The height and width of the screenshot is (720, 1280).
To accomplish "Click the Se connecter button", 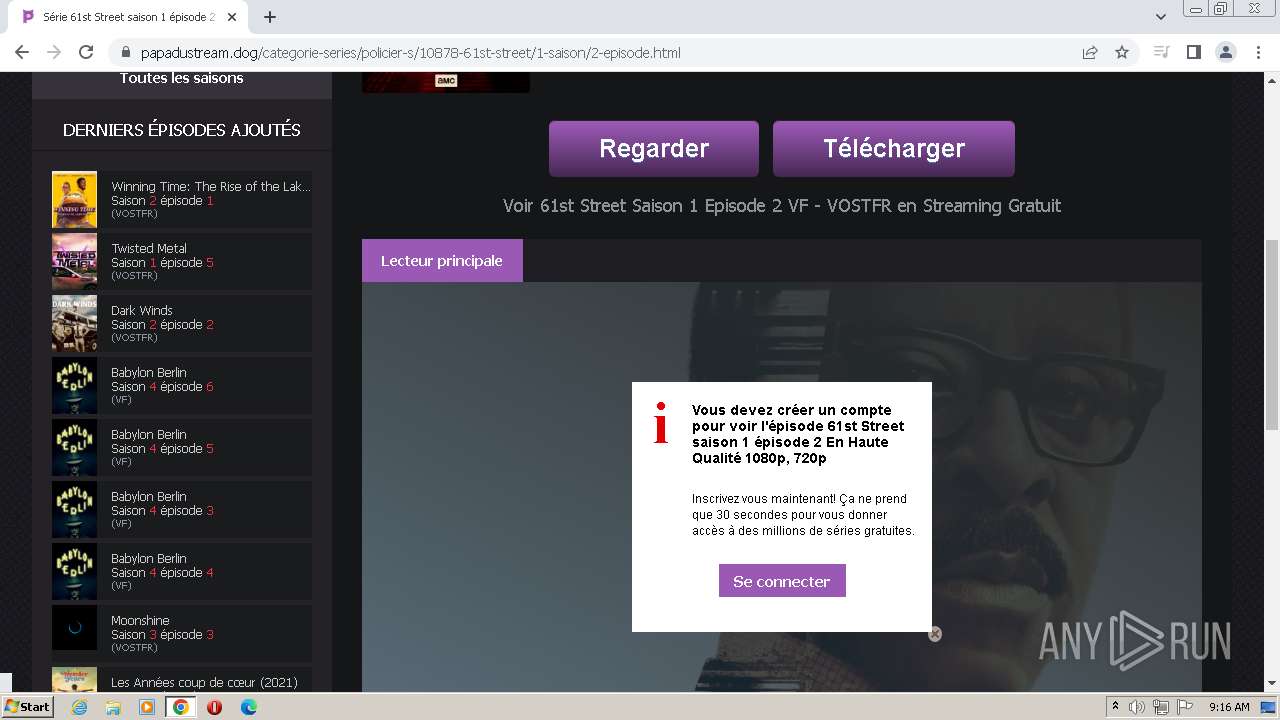I will pyautogui.click(x=782, y=581).
